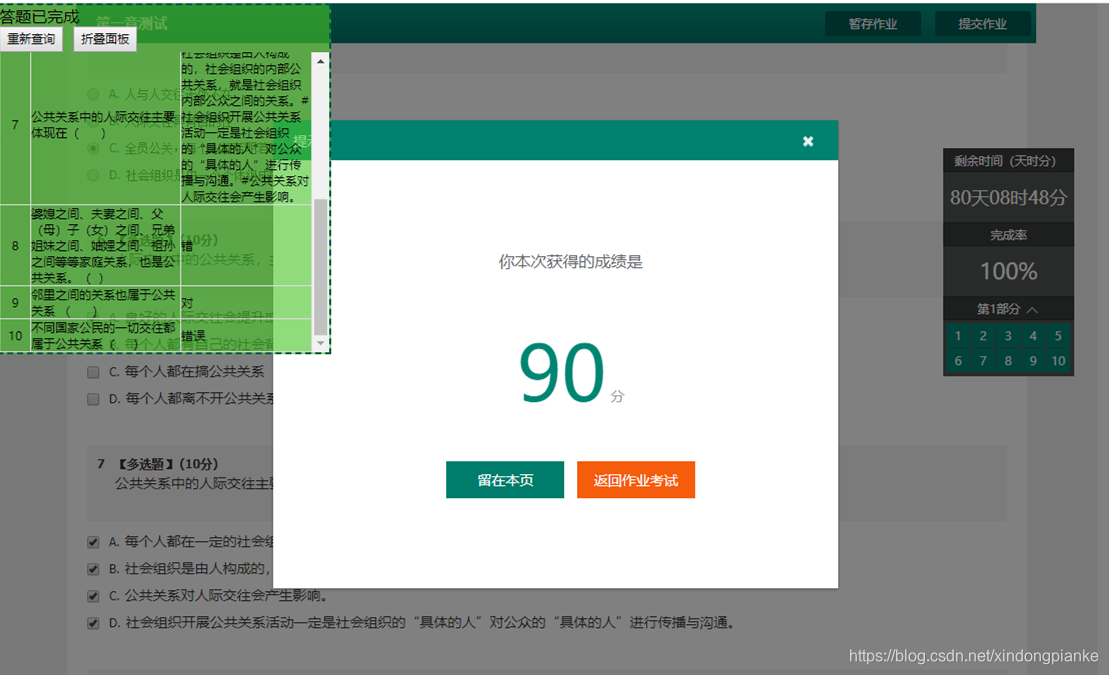1109x675 pixels.
Task: Select radio option C 全员公关
Action: [93, 148]
